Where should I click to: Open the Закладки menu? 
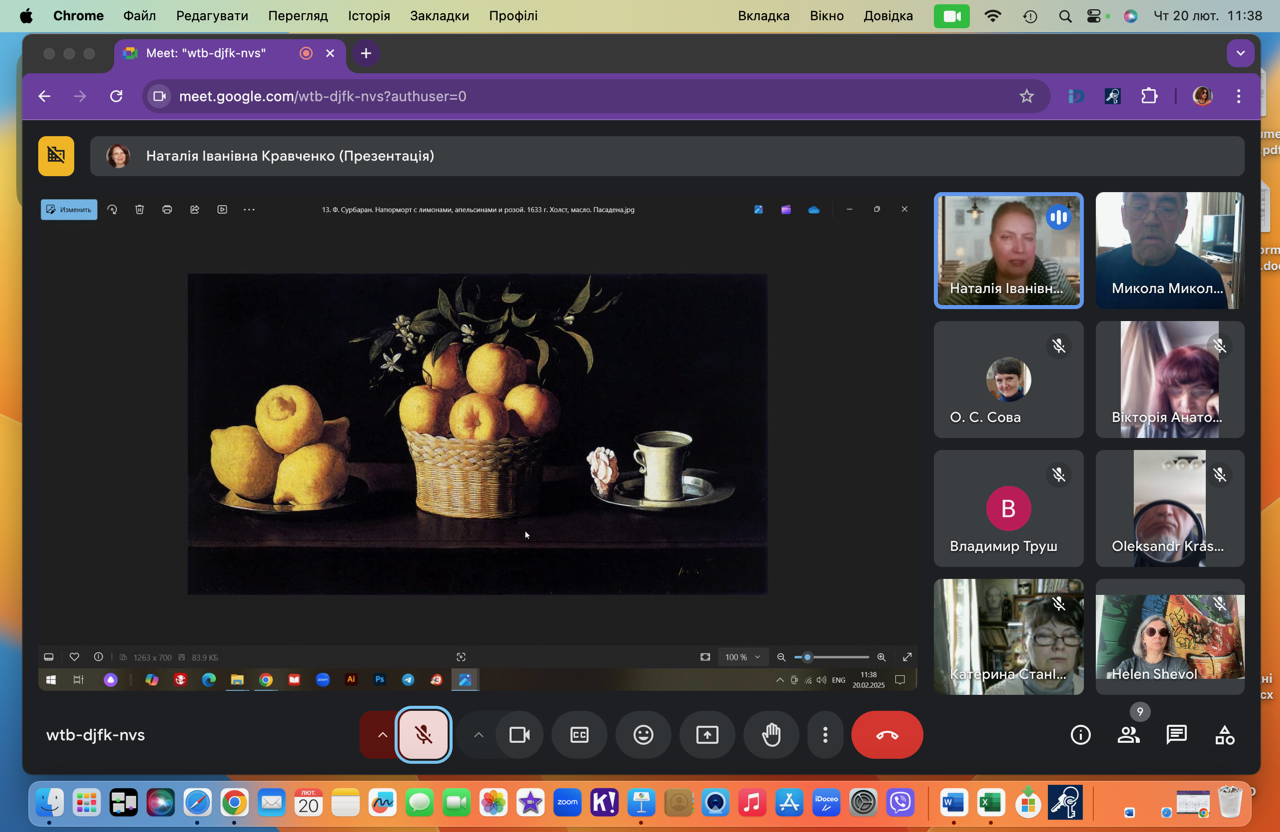[439, 16]
